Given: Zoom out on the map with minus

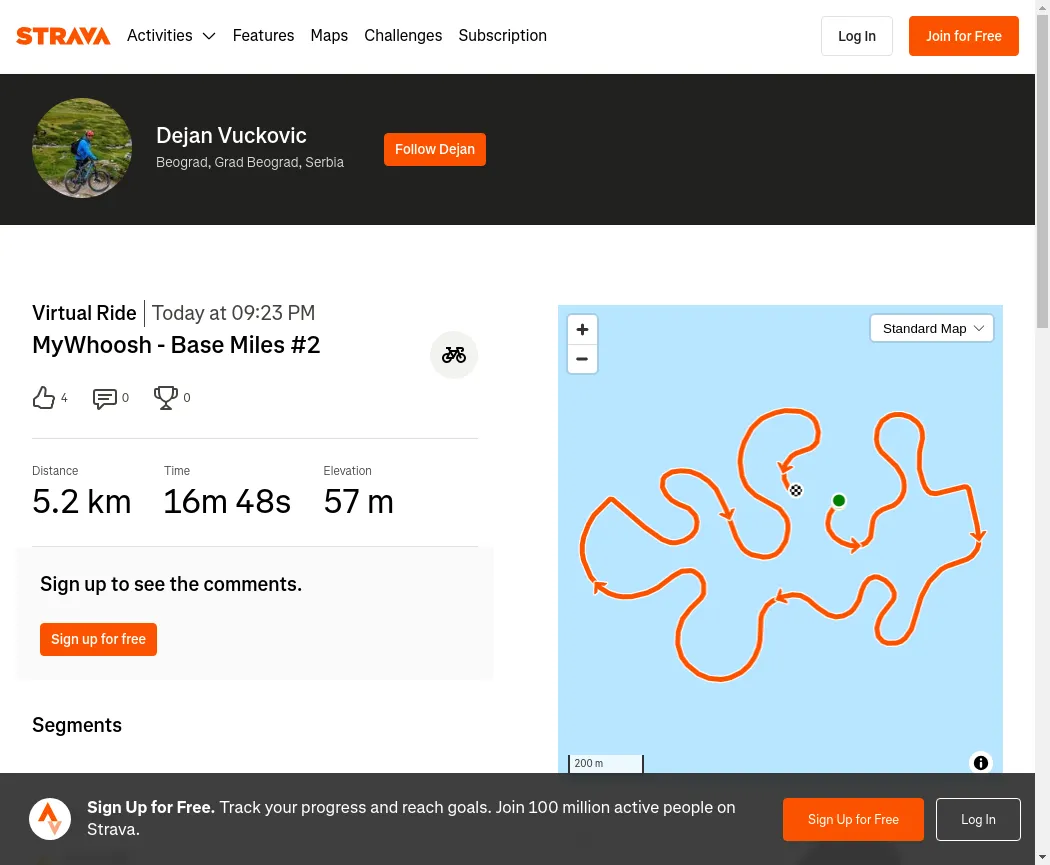Looking at the screenshot, I should click(x=582, y=359).
